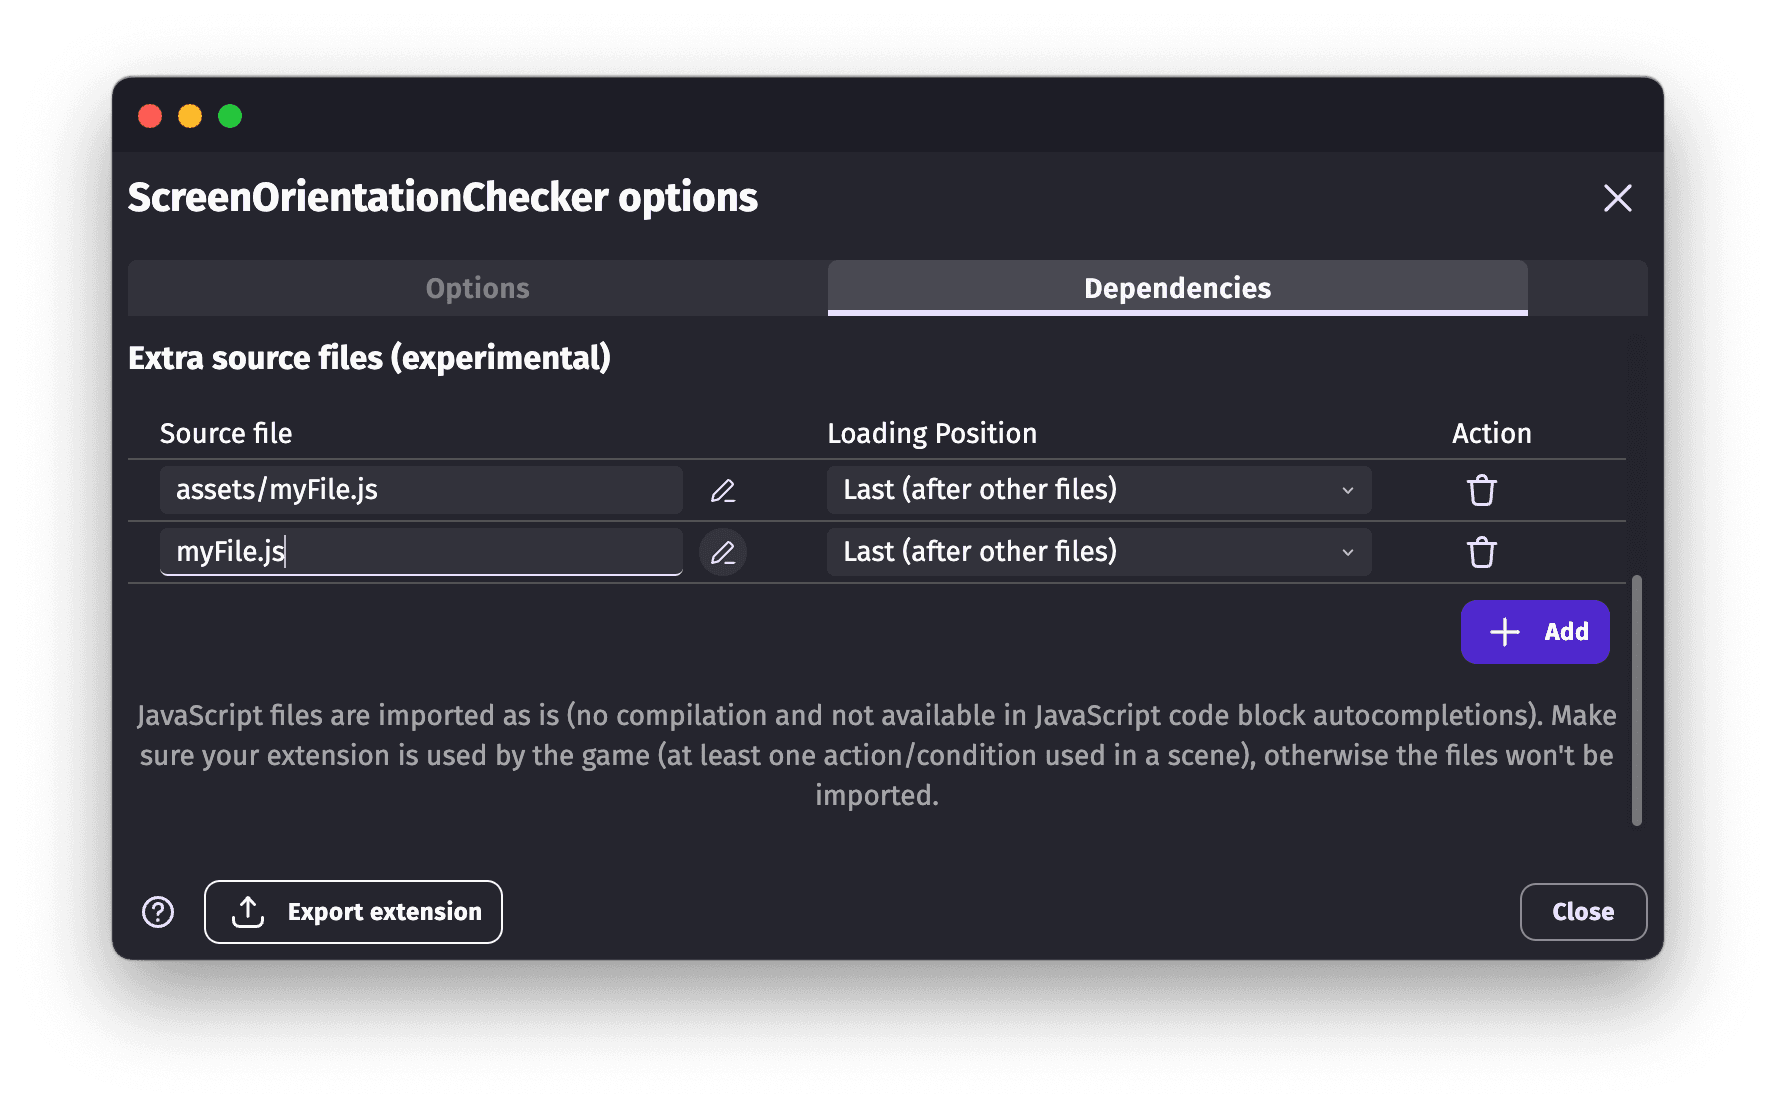Switch to the Options tab

(x=477, y=288)
